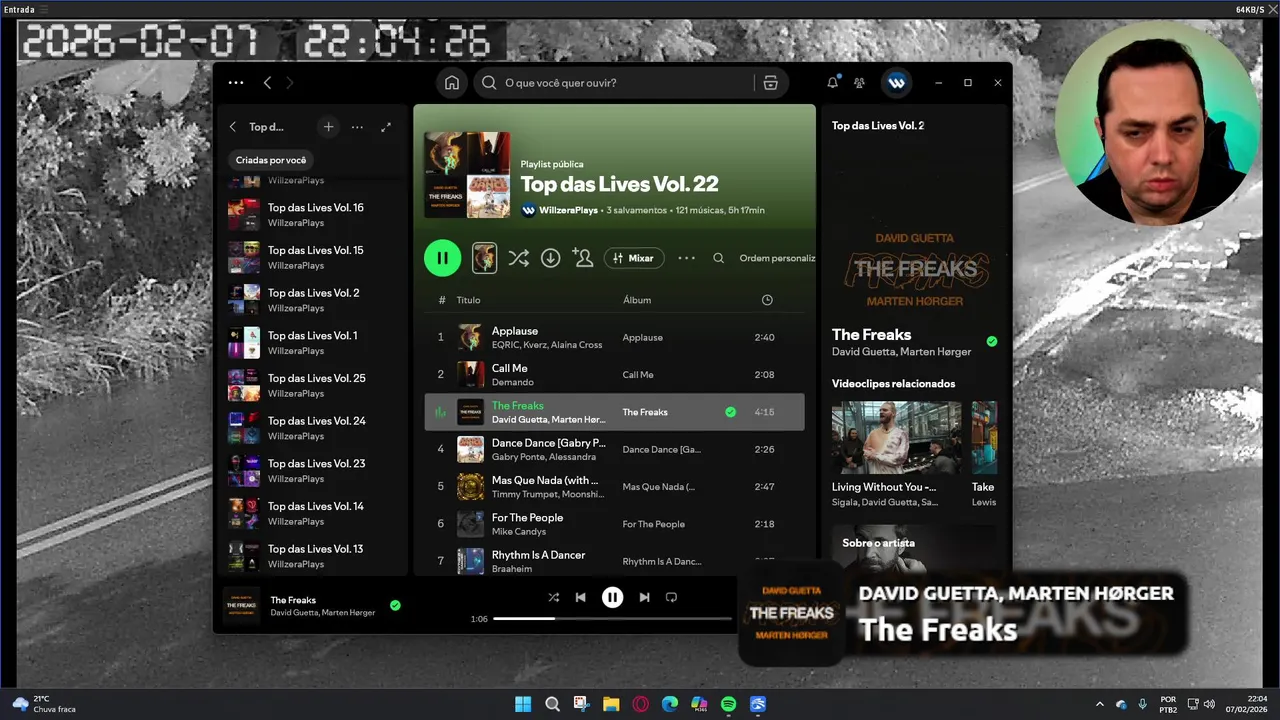Skip to previous track

(x=580, y=597)
